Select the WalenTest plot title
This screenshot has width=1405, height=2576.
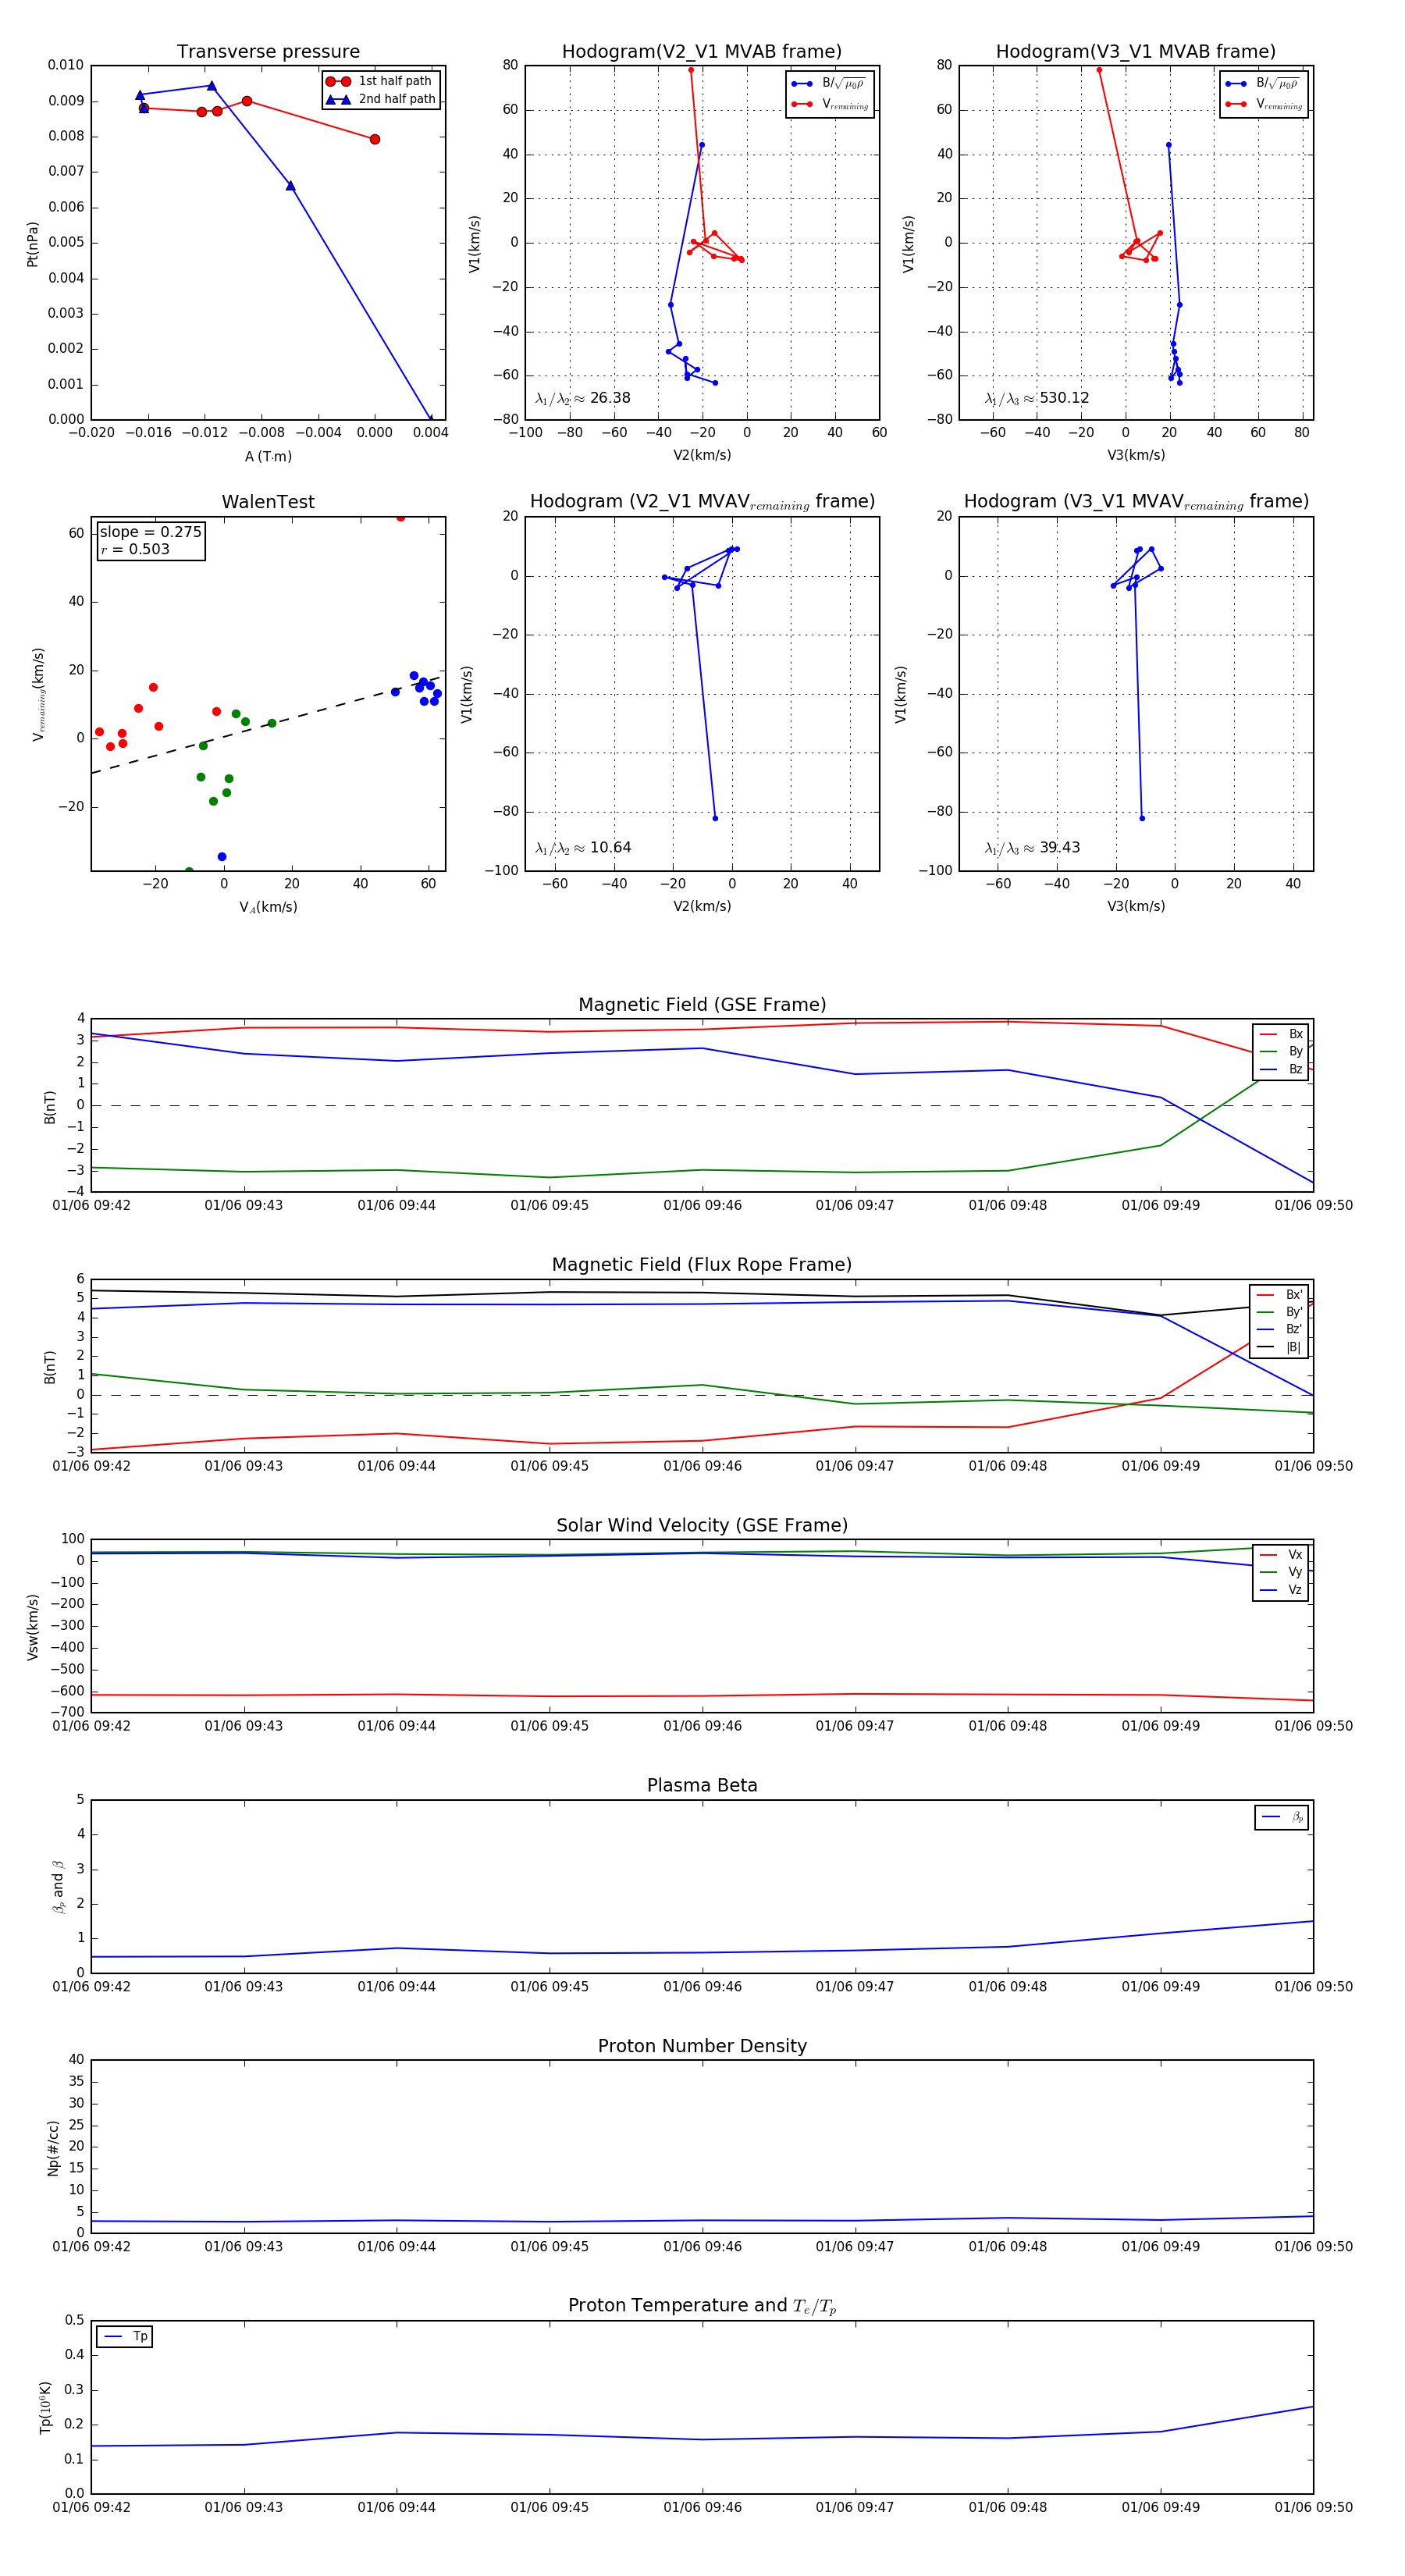click(268, 502)
